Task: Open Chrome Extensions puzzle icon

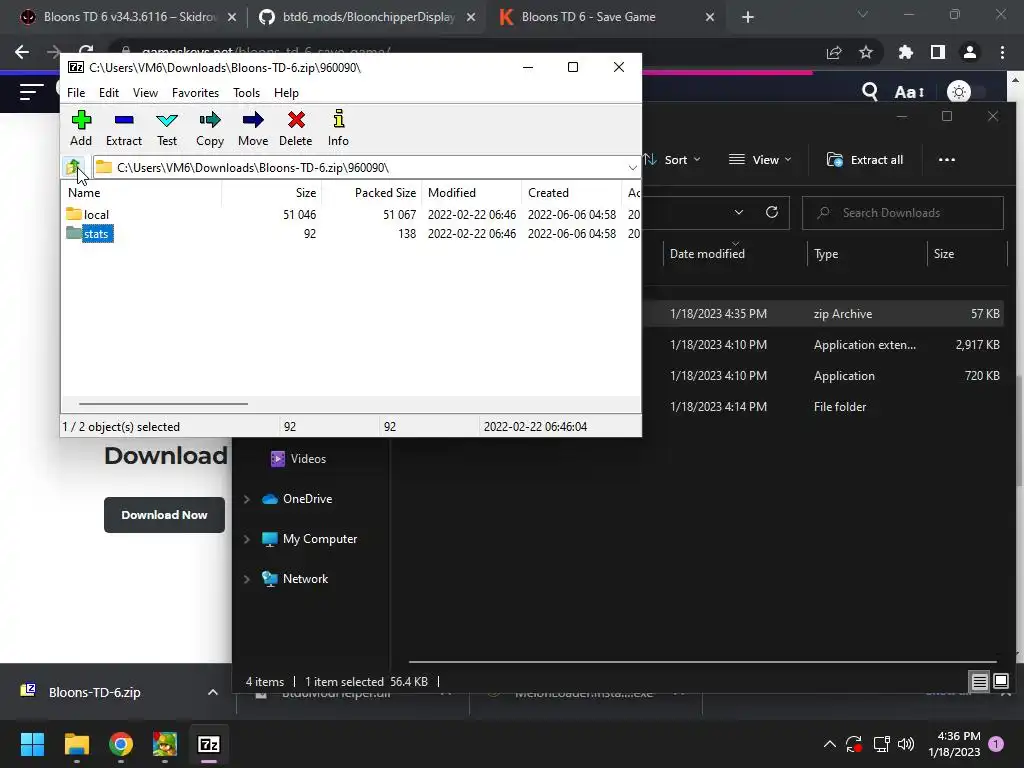Action: 906,52
